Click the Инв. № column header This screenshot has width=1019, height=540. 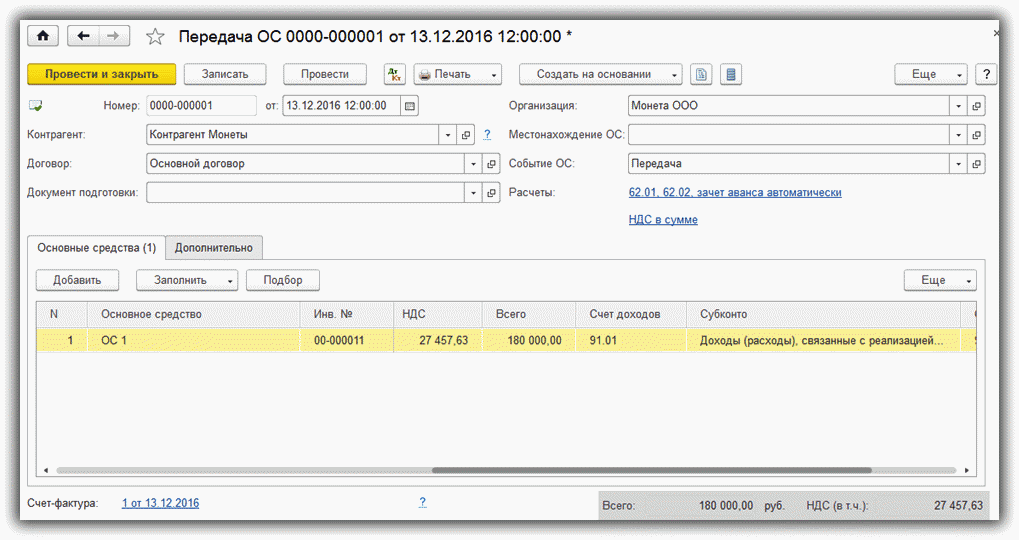(346, 315)
